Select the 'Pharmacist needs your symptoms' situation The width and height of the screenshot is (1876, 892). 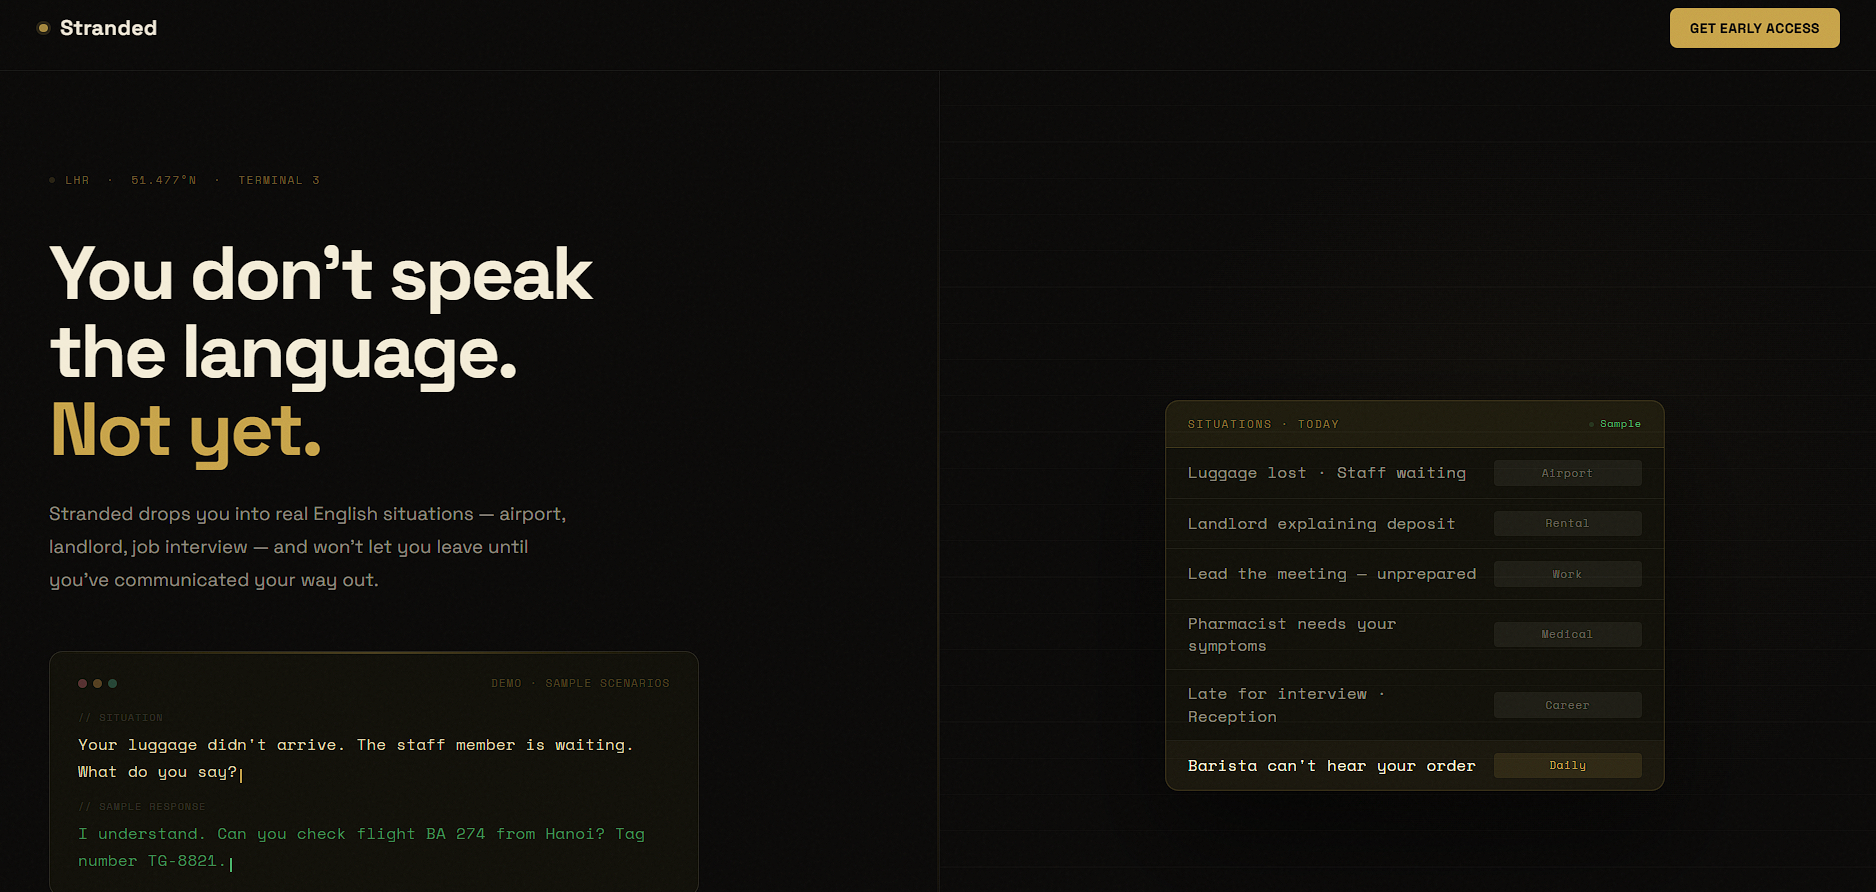(1414, 635)
